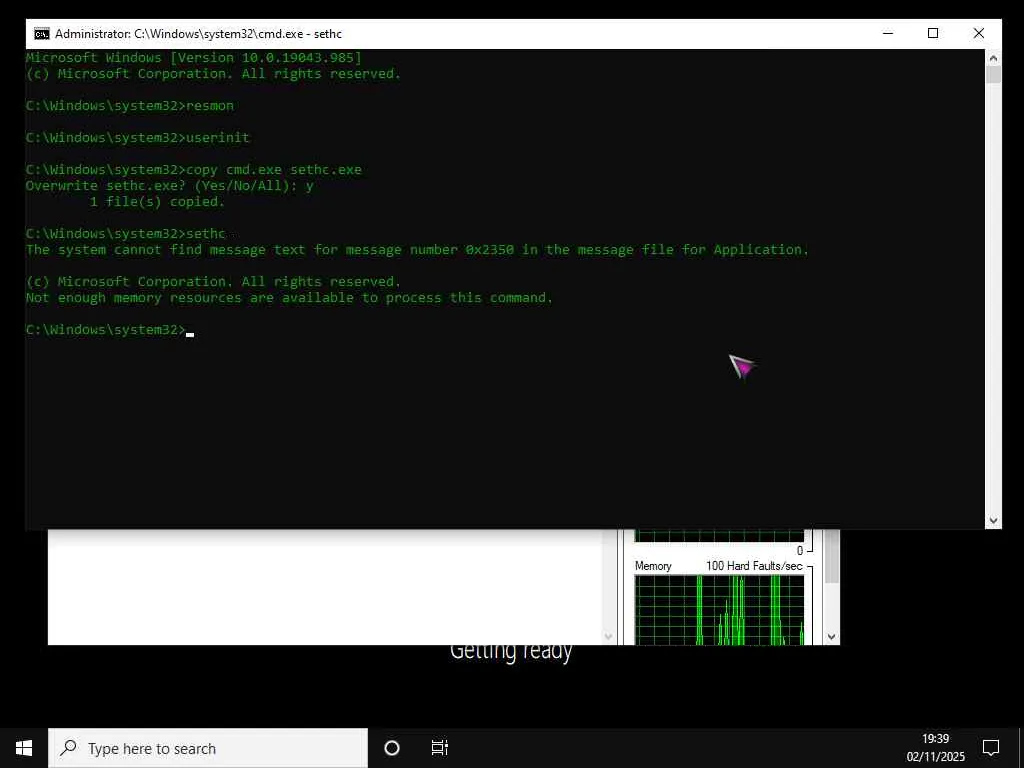This screenshot has width=1024, height=768.
Task: Maximize the Administrator cmd.exe window
Action: [933, 33]
